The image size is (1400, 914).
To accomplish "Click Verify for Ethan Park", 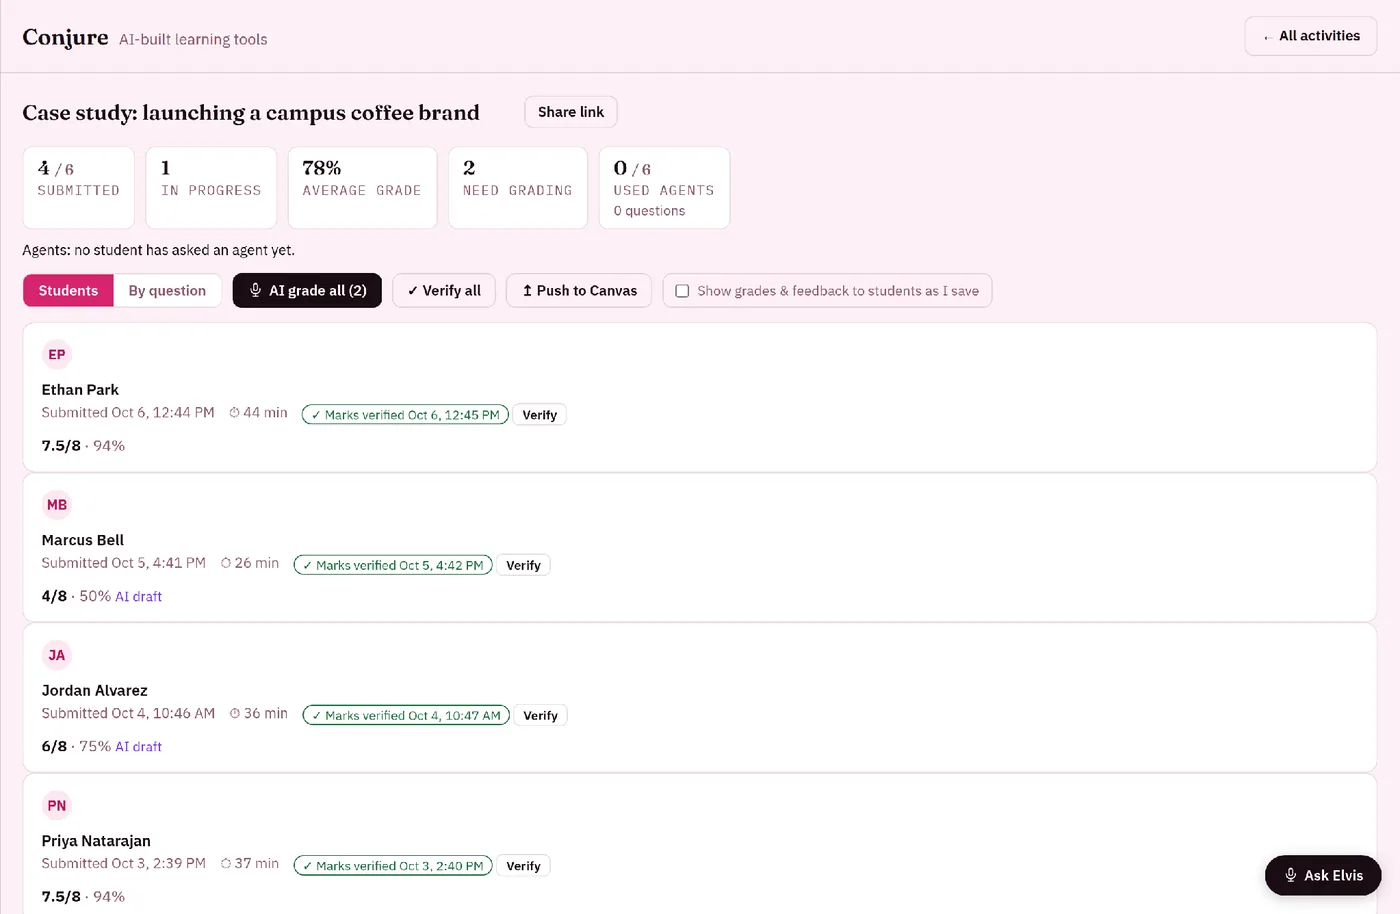I will [540, 415].
